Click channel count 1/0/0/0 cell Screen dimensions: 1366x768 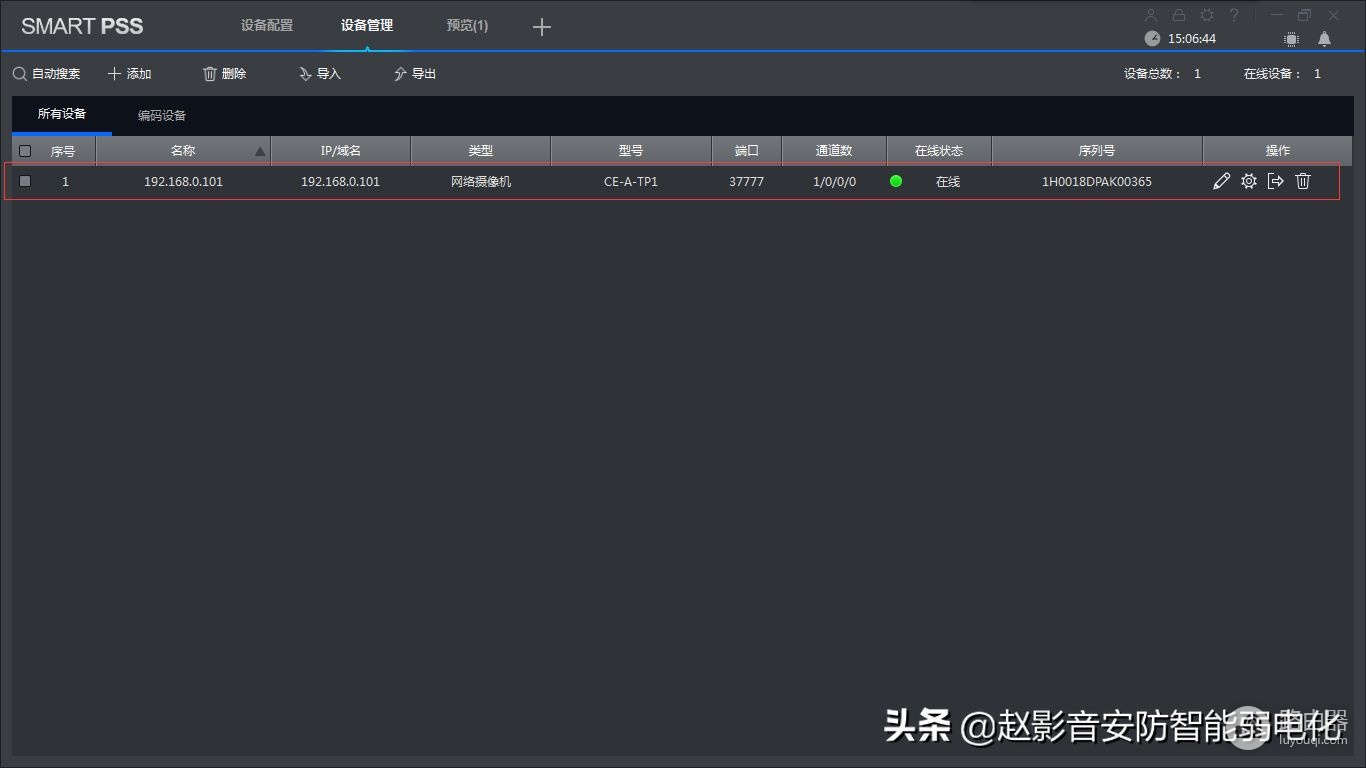tap(834, 182)
